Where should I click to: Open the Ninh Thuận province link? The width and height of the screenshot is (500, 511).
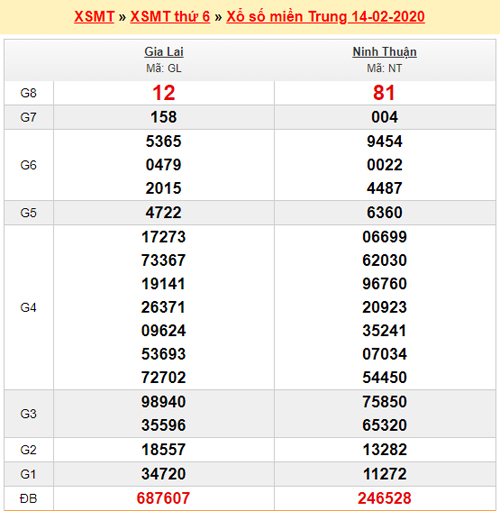384,52
